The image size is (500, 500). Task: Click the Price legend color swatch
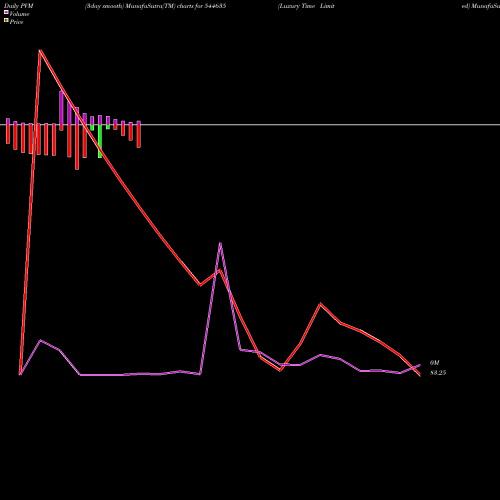[x=6, y=21]
